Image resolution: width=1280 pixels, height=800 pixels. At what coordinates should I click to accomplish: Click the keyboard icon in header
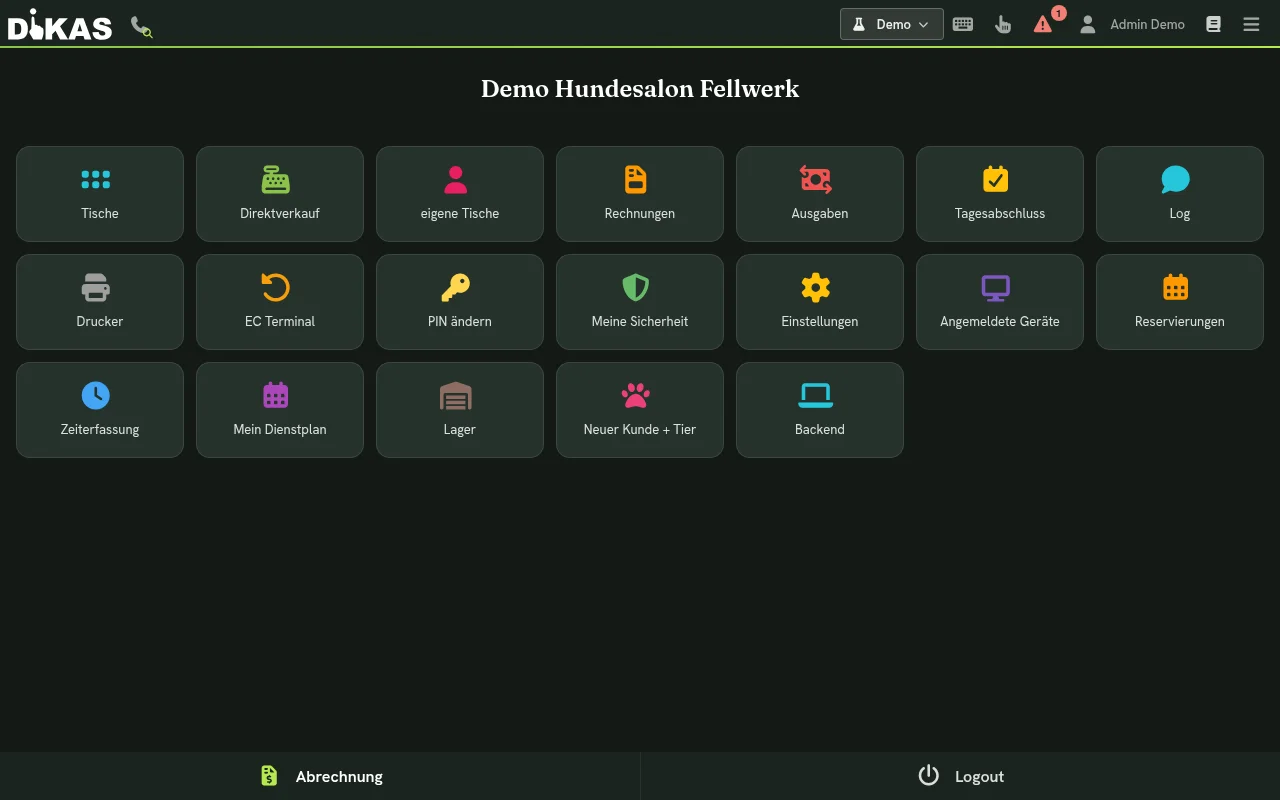point(963,24)
